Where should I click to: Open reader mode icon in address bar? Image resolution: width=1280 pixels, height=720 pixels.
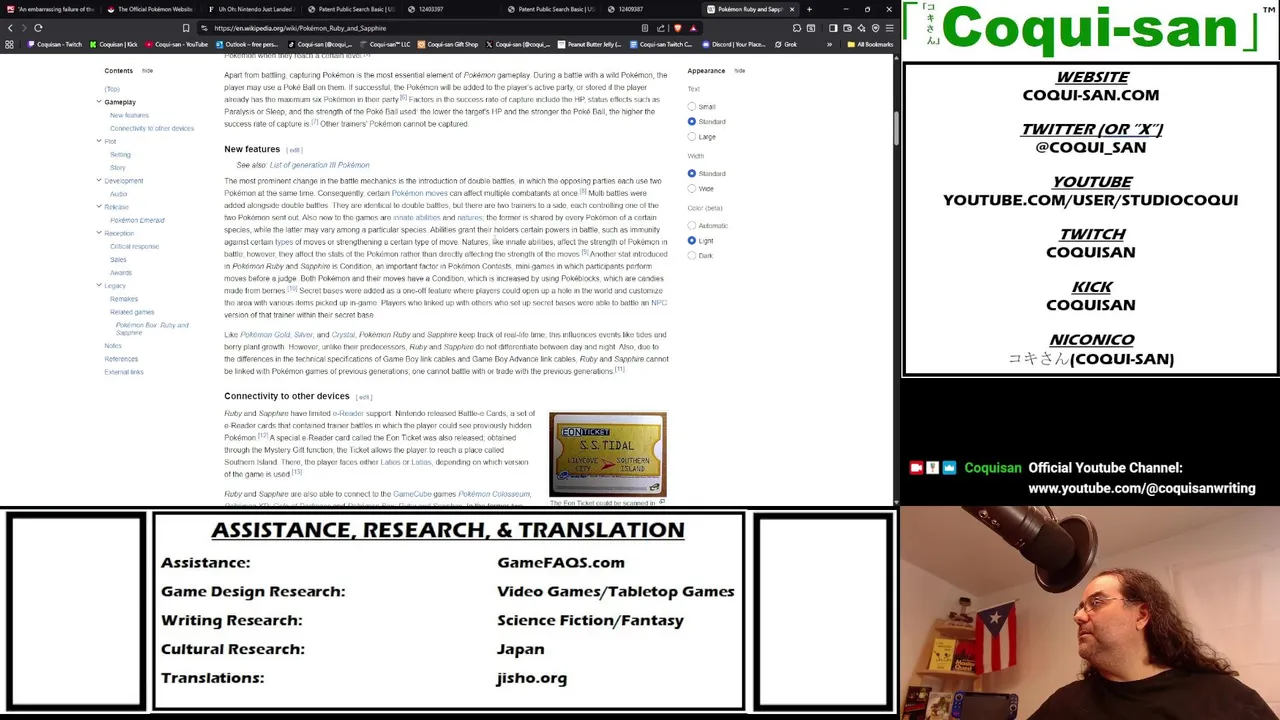click(645, 28)
